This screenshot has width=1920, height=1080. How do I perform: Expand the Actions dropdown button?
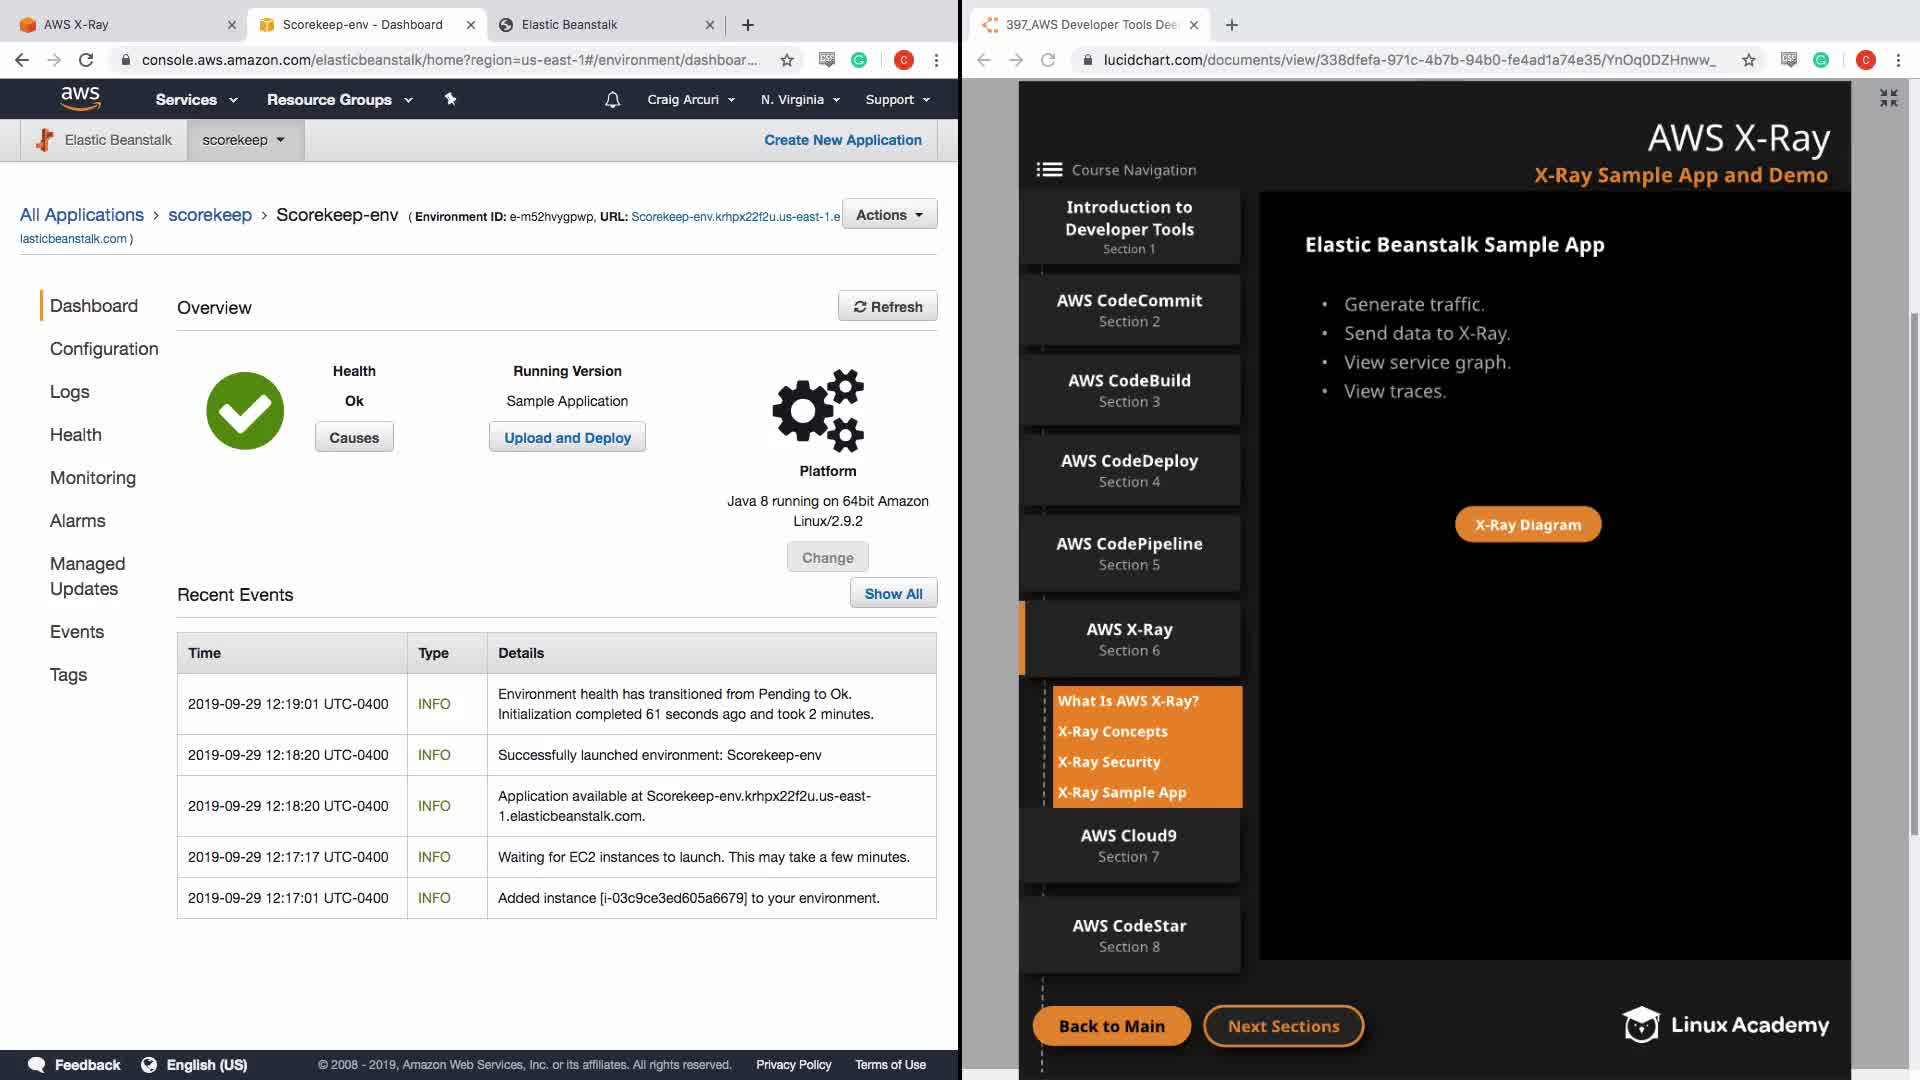[889, 215]
